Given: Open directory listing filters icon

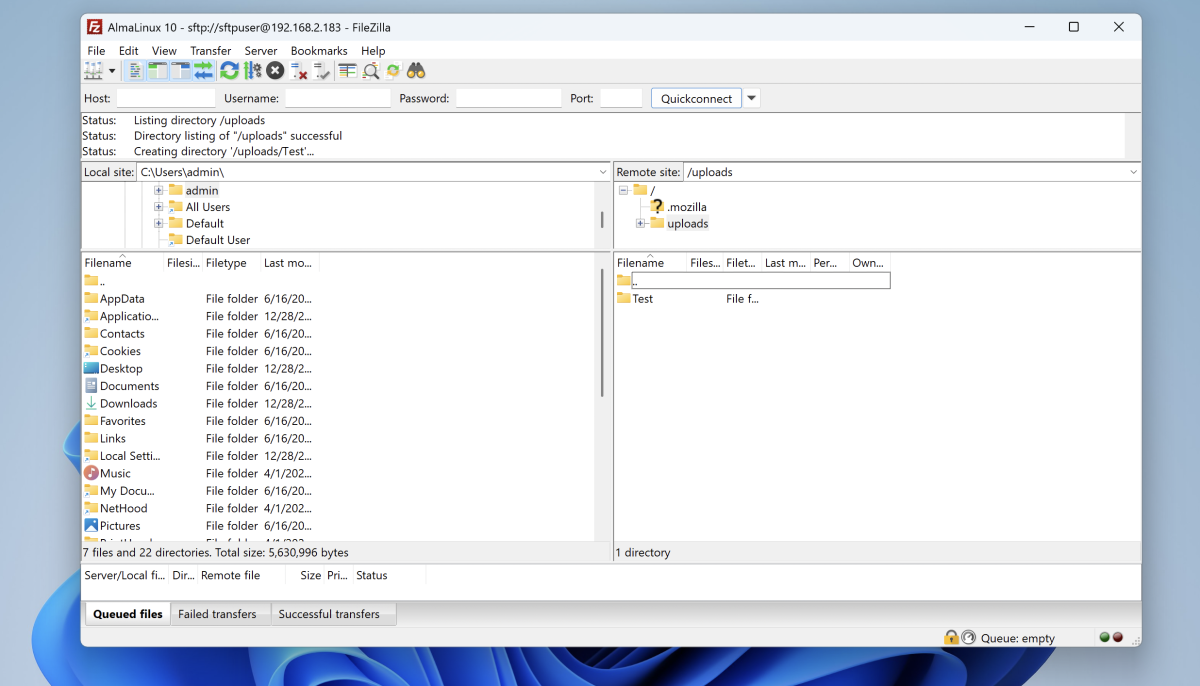Looking at the screenshot, I should coord(347,71).
